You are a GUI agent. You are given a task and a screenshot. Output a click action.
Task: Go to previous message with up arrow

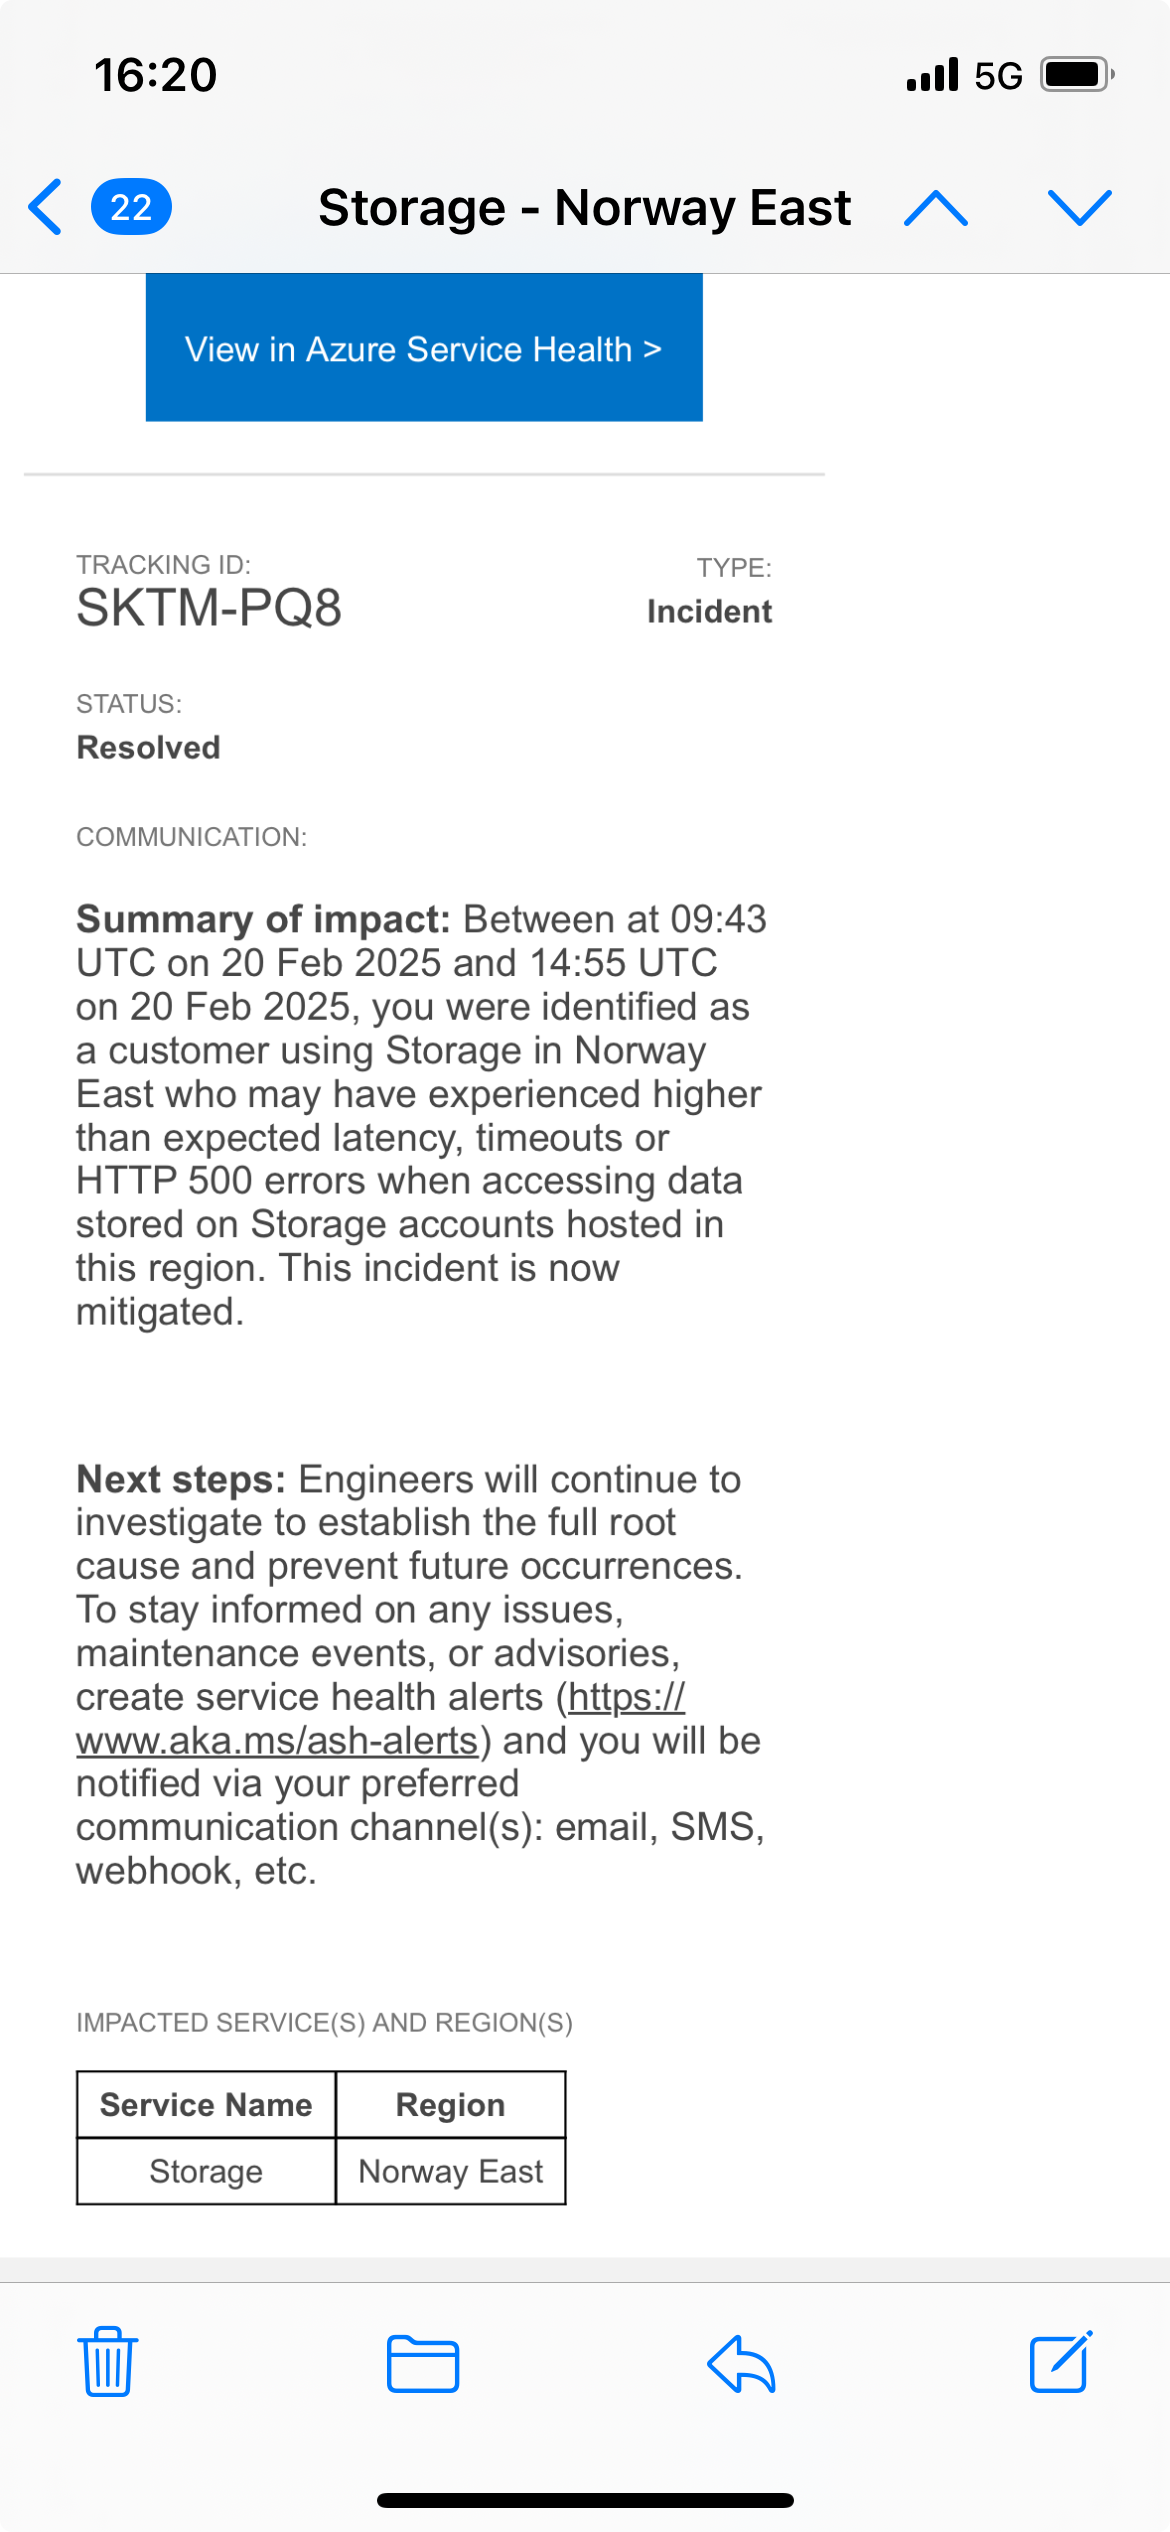point(935,207)
